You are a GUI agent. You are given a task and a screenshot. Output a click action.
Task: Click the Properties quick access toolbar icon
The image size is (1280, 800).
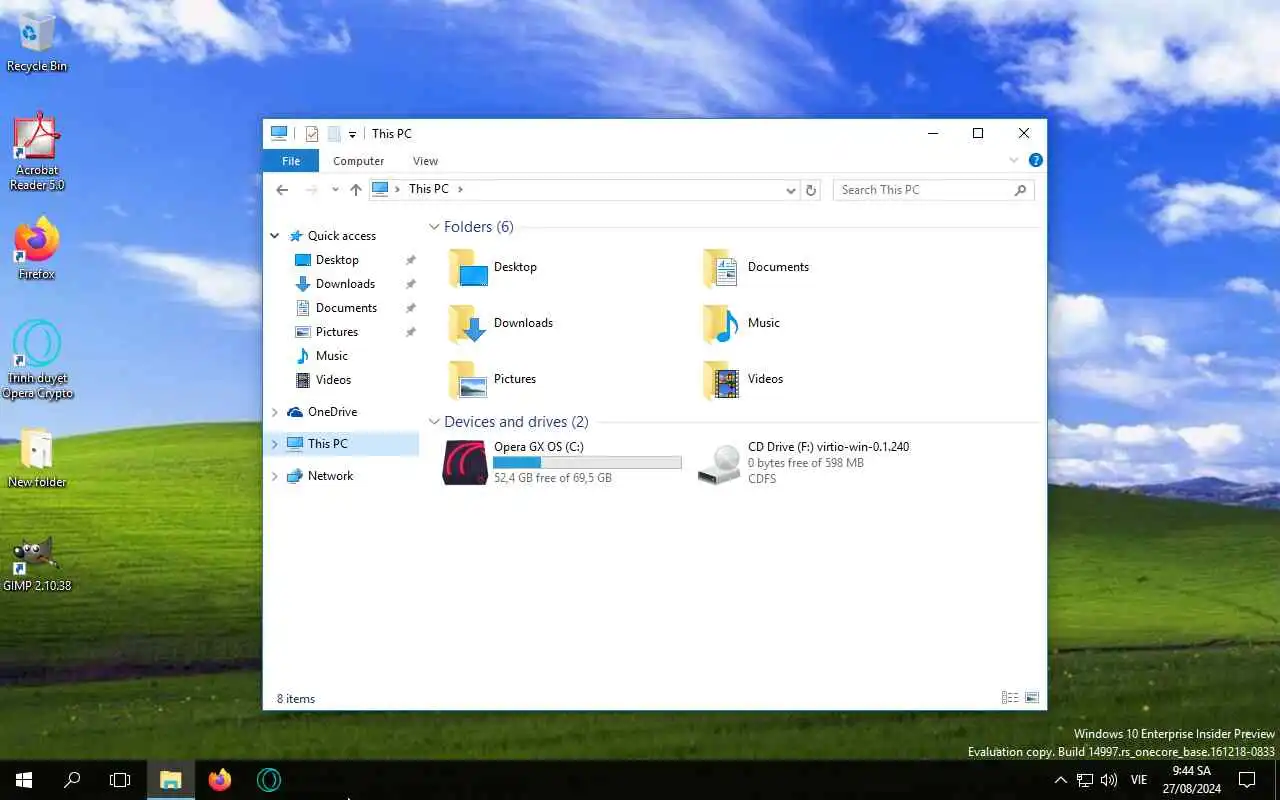tap(312, 134)
